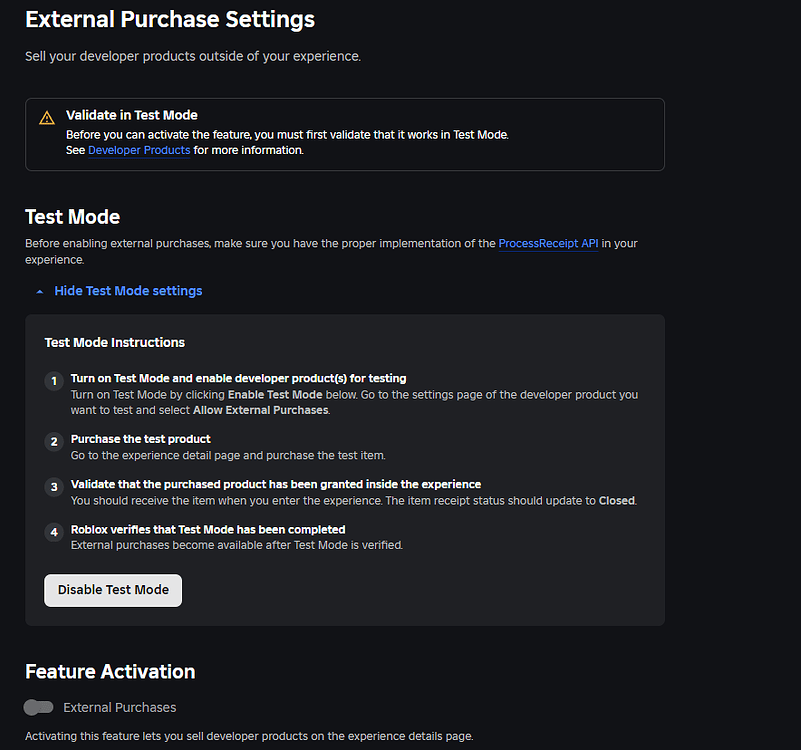Click step 'Purchase the test product'
Viewport: 801px width, 750px height.
[x=140, y=439]
